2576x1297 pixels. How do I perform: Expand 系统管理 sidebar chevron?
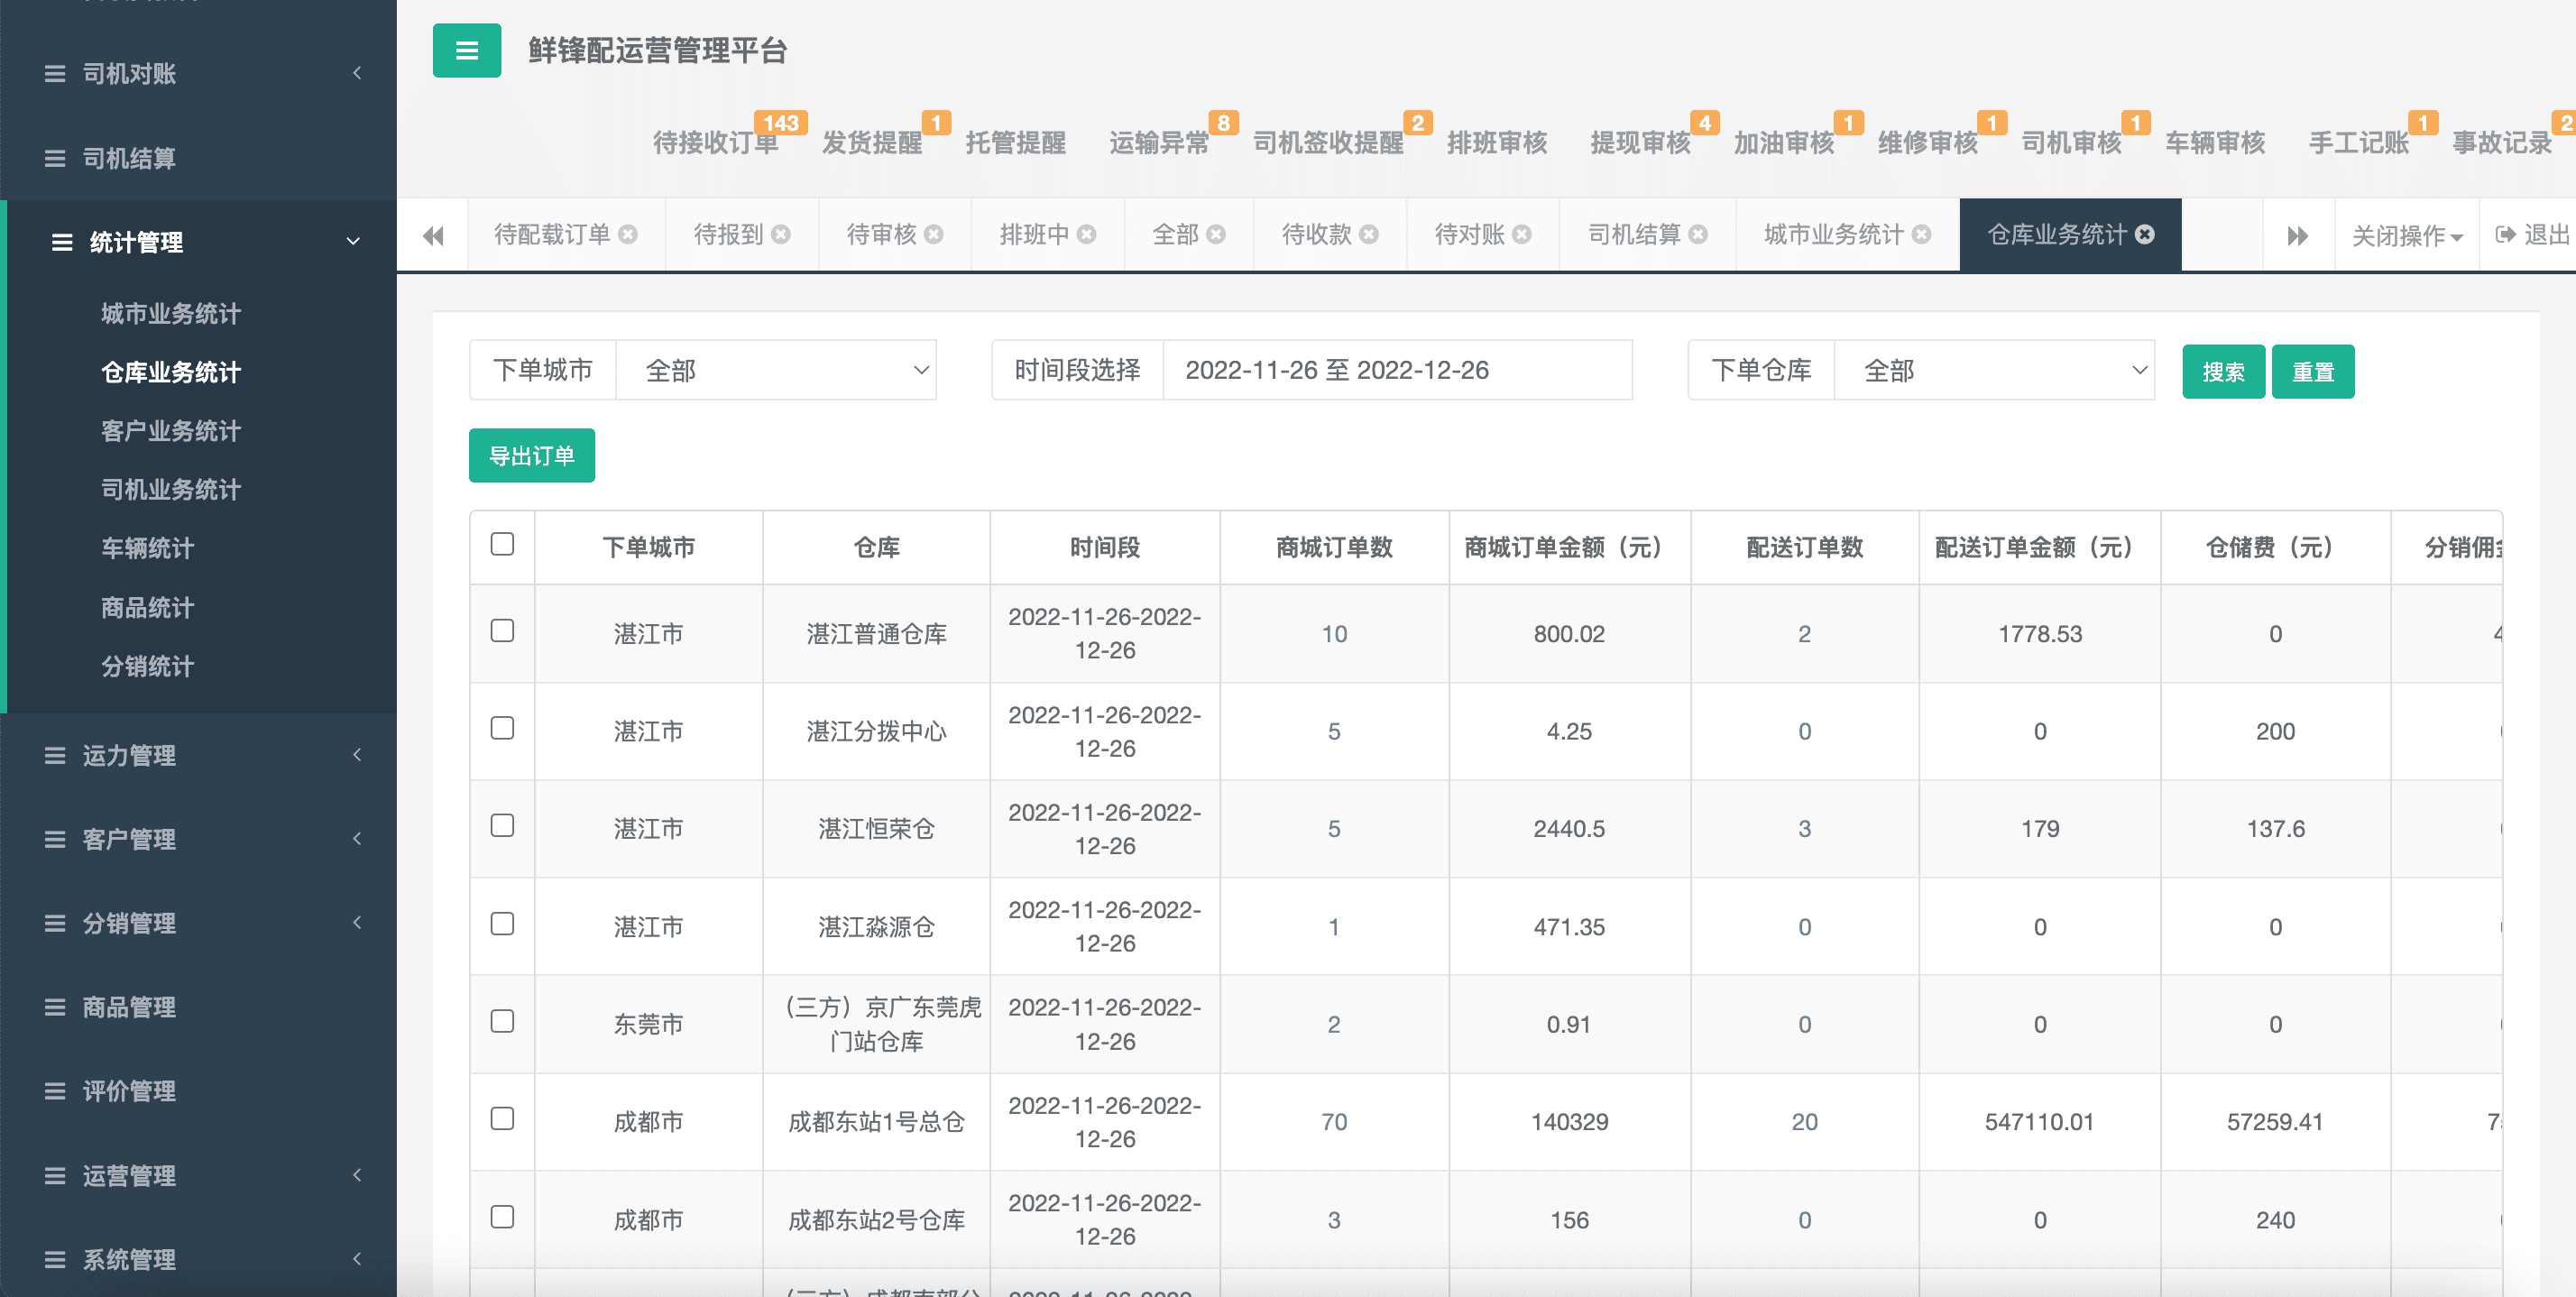coord(357,1259)
